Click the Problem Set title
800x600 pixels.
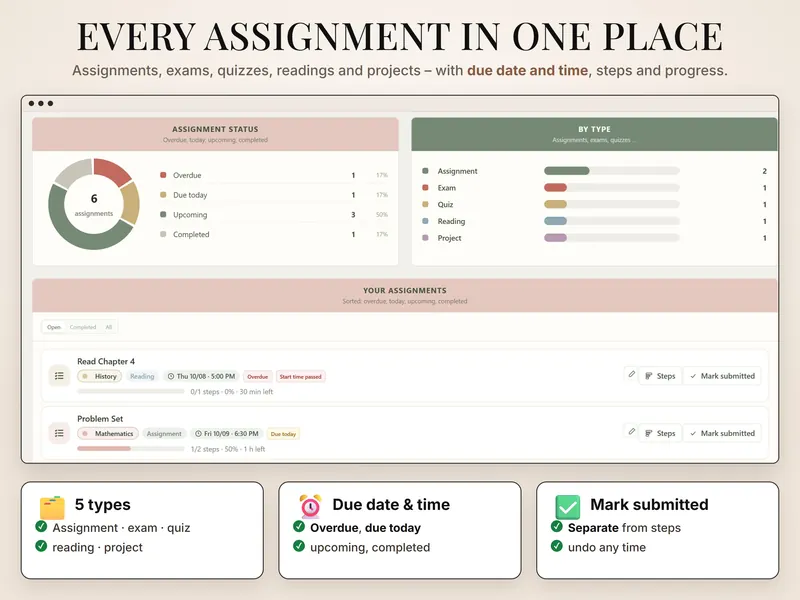pos(100,418)
